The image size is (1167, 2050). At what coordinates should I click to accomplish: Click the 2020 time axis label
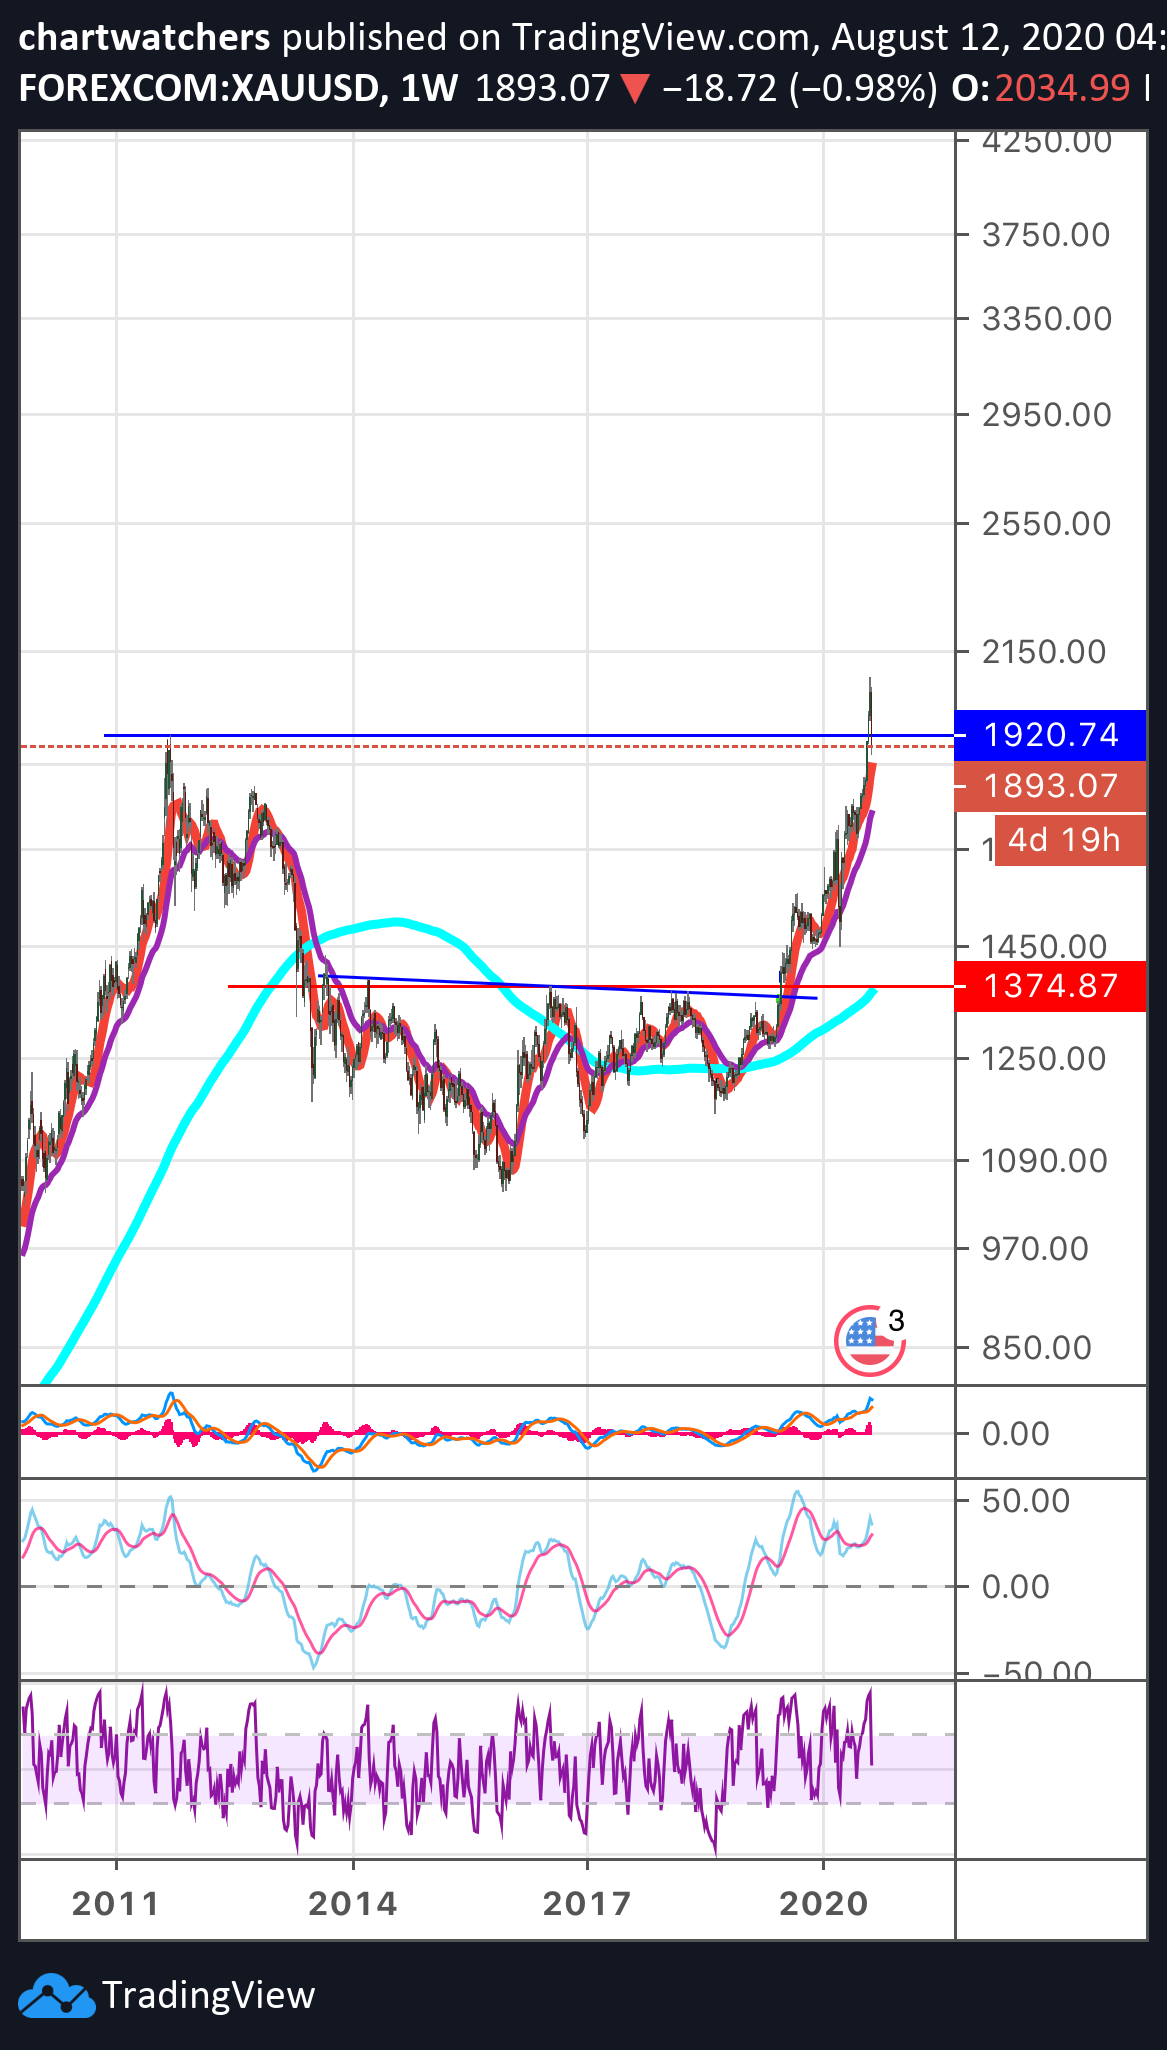tap(823, 1903)
